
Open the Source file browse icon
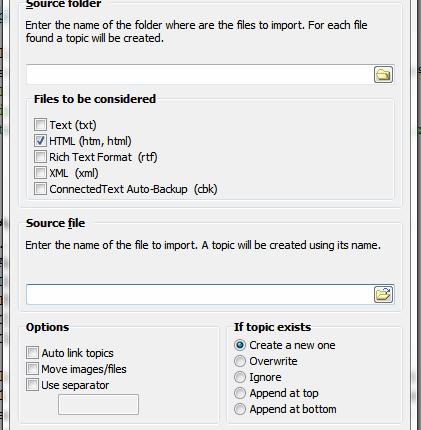[383, 294]
